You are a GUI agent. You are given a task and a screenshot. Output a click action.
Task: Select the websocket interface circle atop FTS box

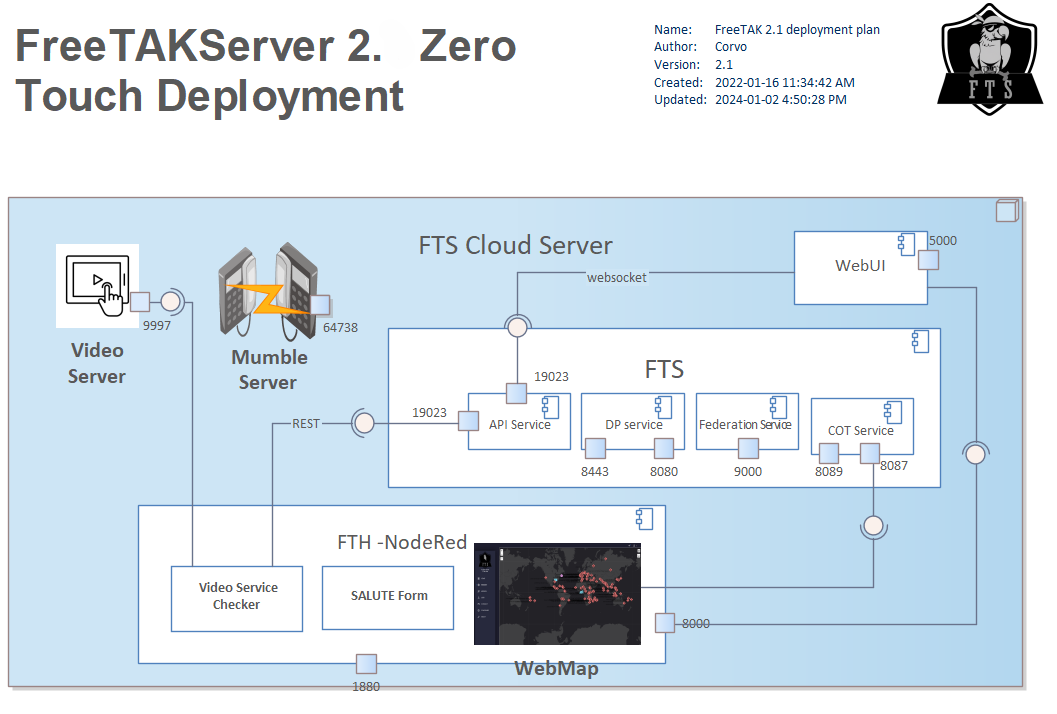tap(517, 327)
